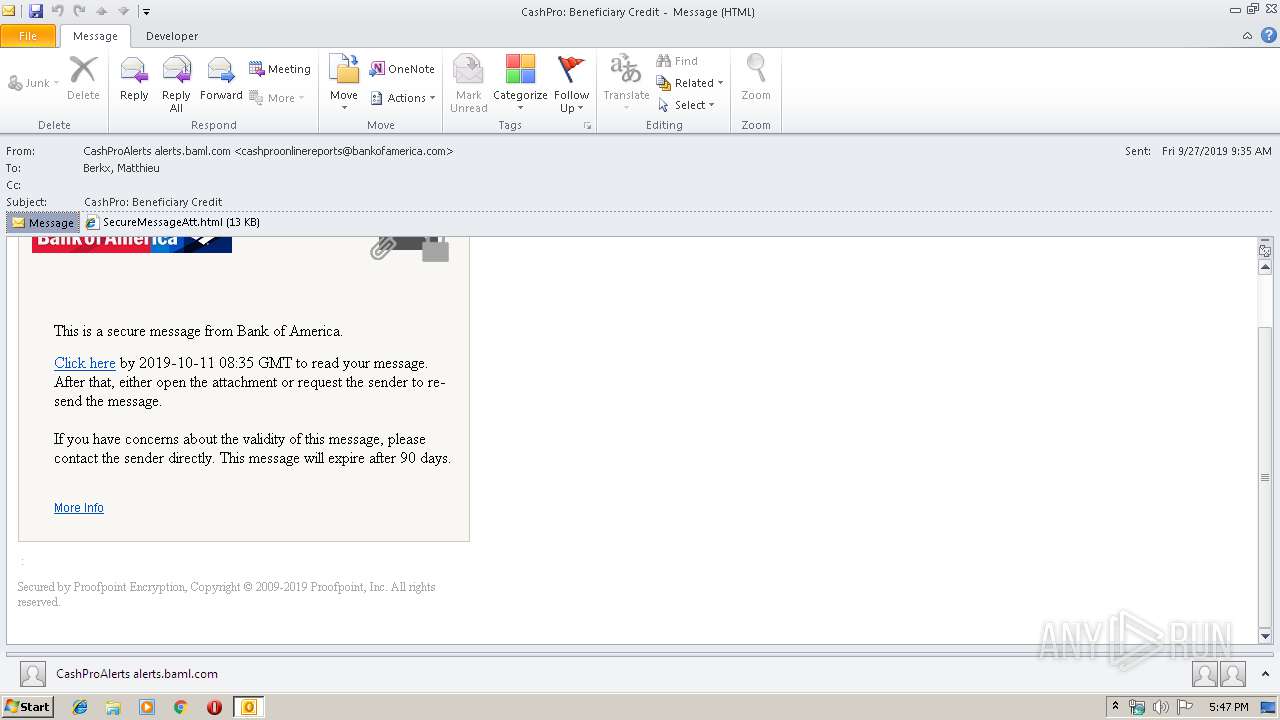
Task: Save message using quick access icon
Action: click(36, 11)
